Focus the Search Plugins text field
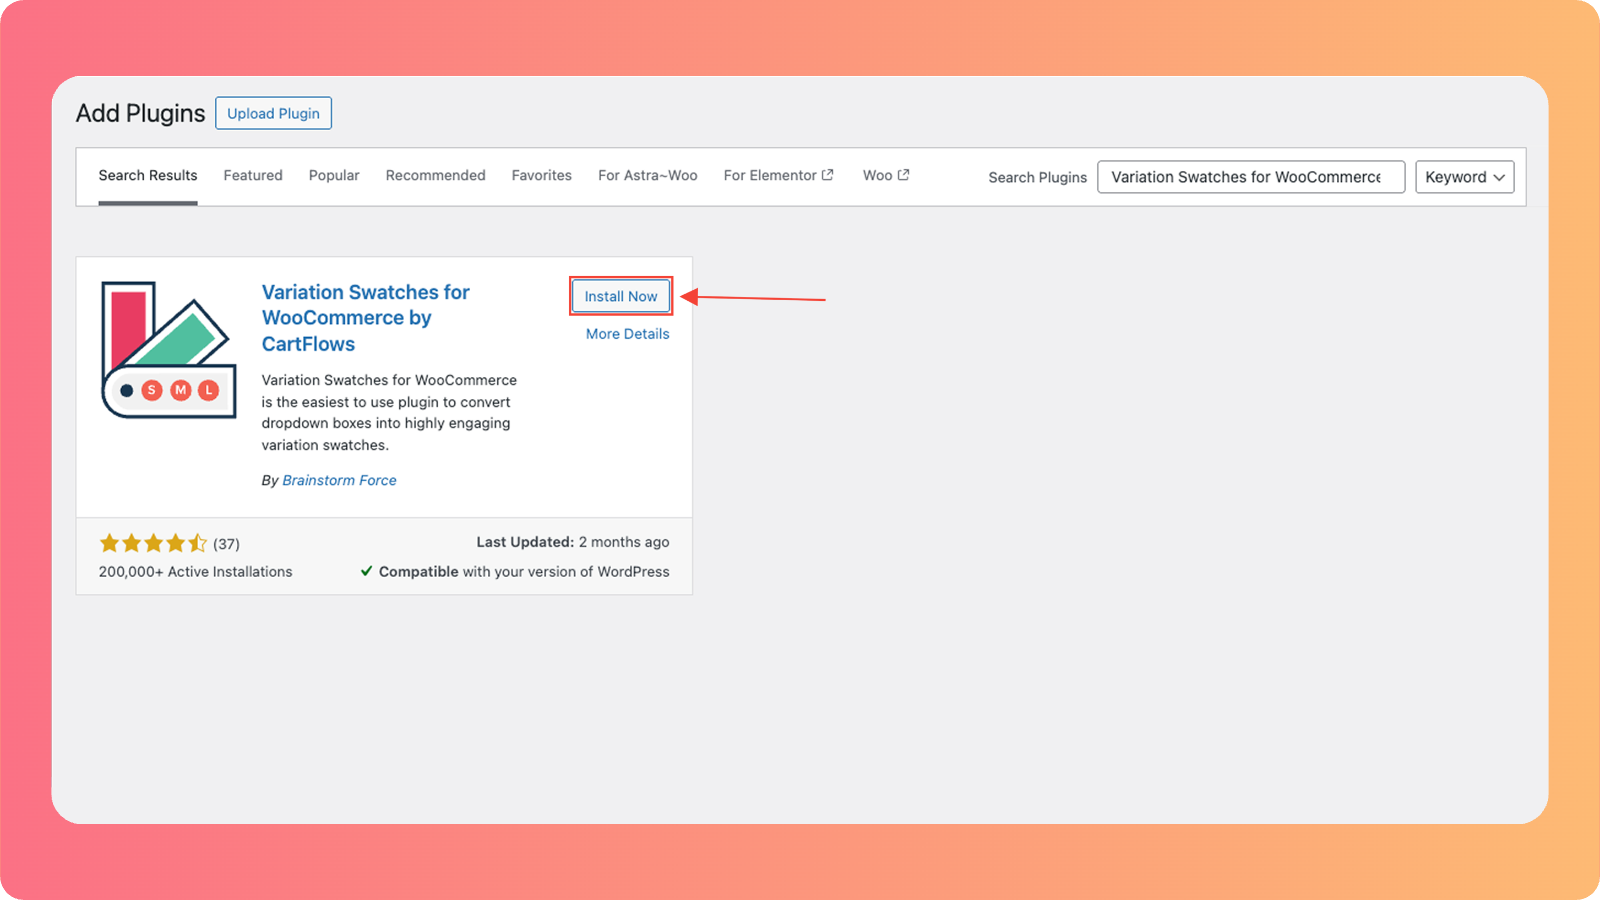 (1250, 177)
